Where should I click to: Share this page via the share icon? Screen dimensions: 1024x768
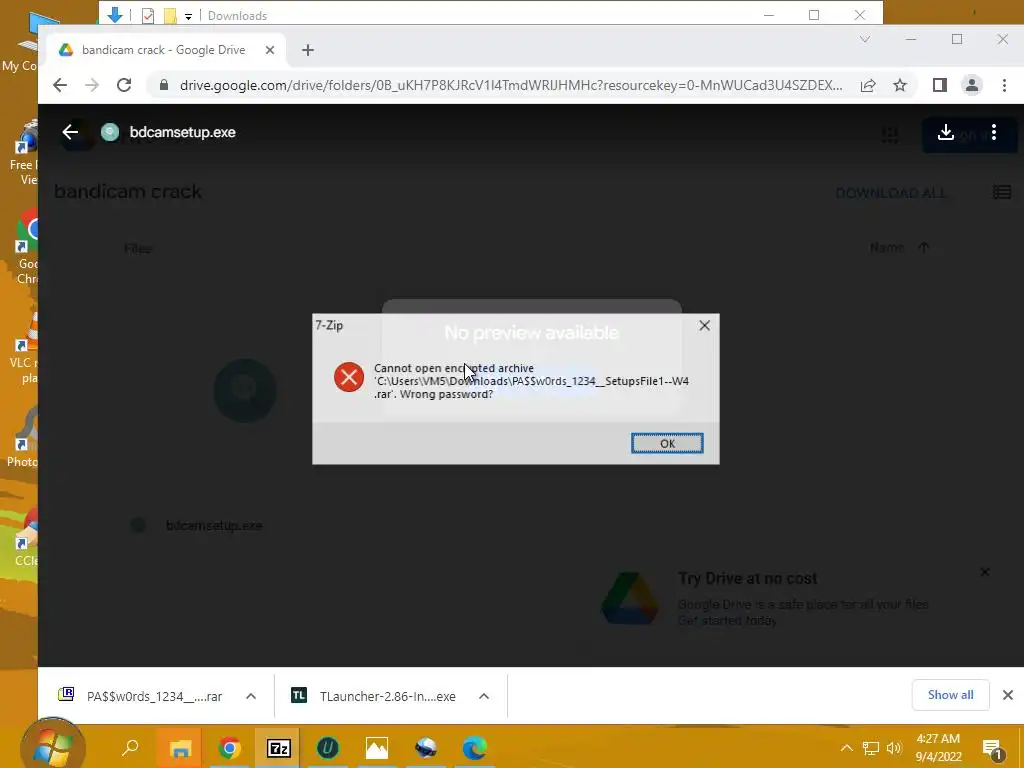pyautogui.click(x=868, y=85)
